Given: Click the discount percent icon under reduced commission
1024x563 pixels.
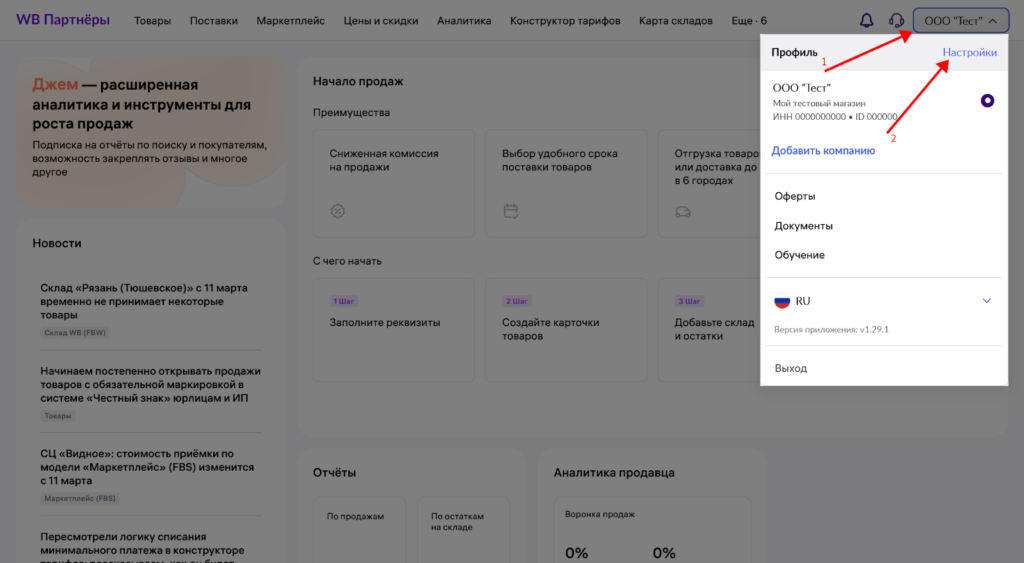Looking at the screenshot, I should click(338, 211).
